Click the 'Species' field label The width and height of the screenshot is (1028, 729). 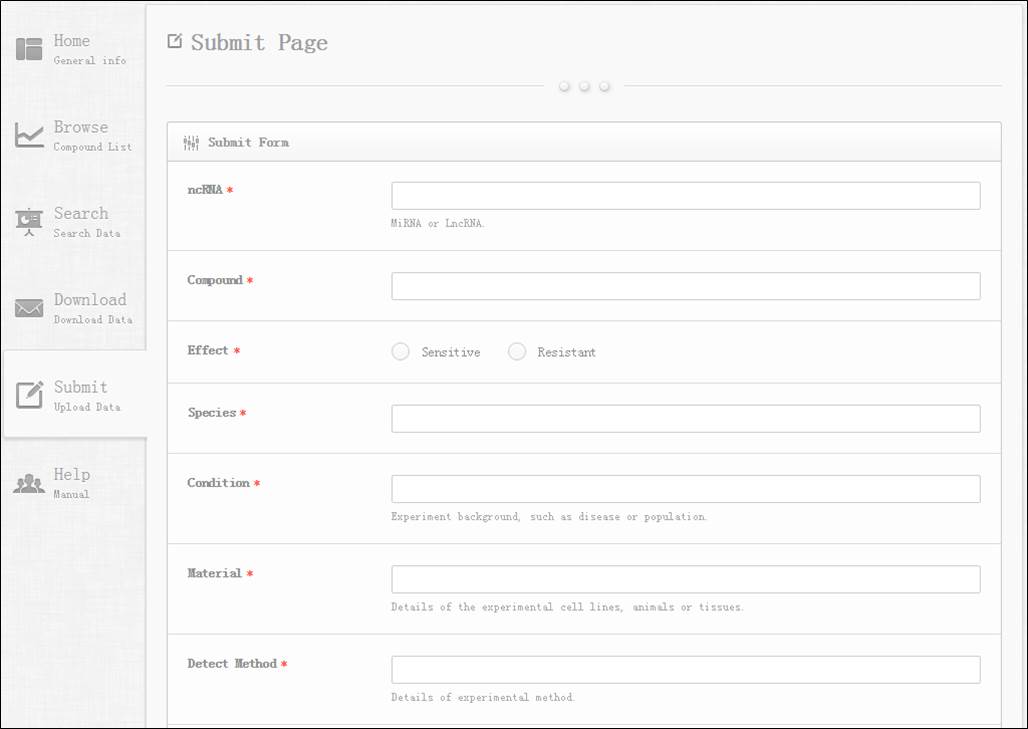(212, 413)
